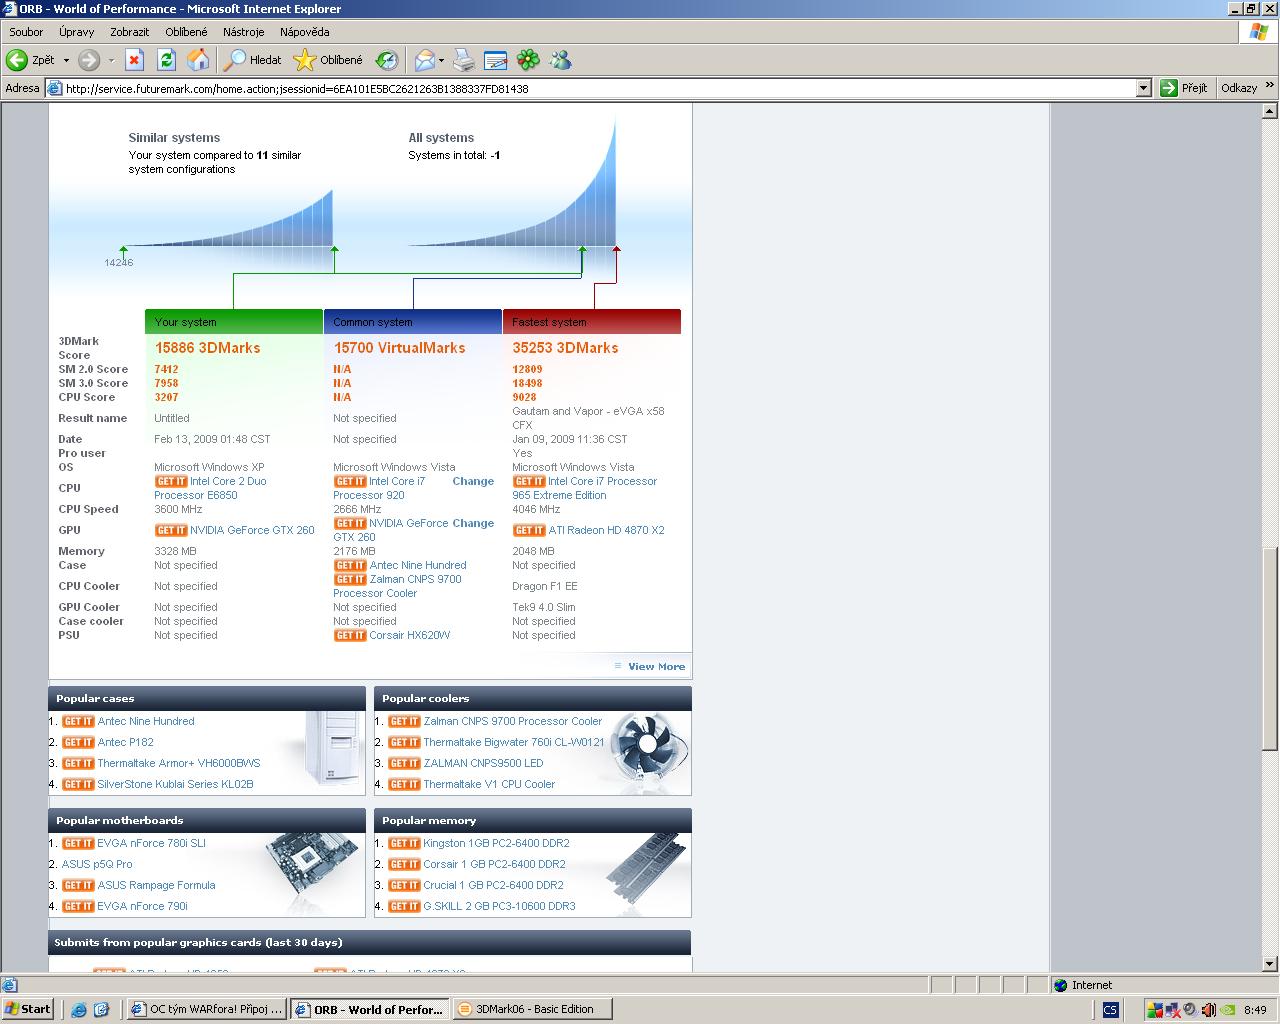The image size is (1280, 1024).
Task: Go back with the Zpět button
Action: [x=31, y=60]
